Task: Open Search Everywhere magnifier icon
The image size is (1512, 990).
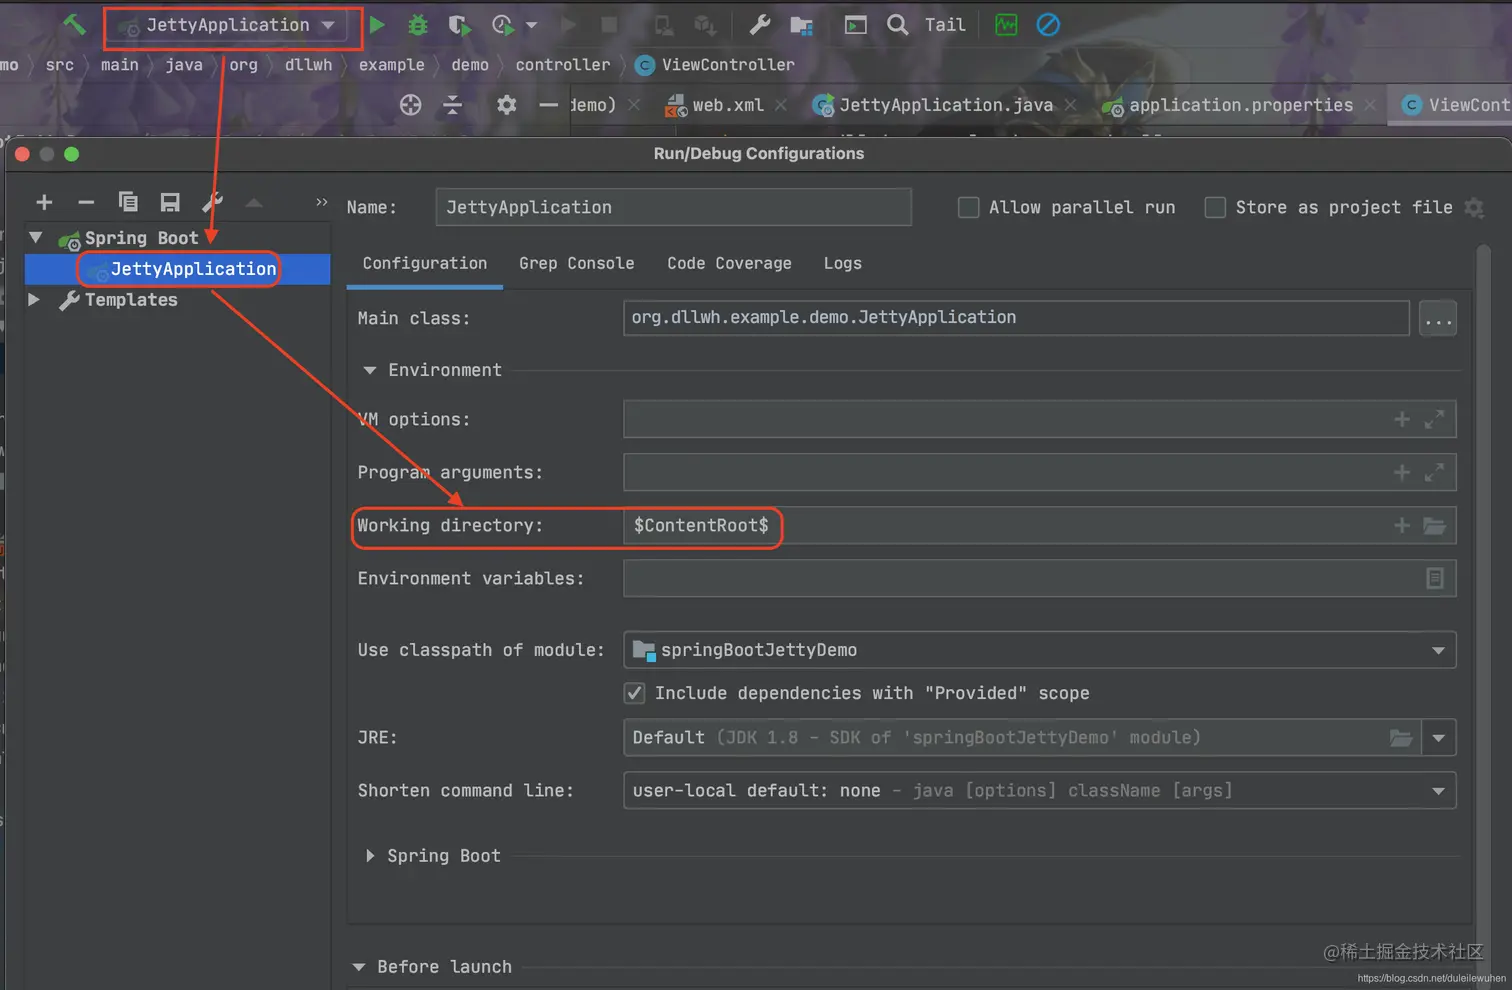Action: coord(898,25)
